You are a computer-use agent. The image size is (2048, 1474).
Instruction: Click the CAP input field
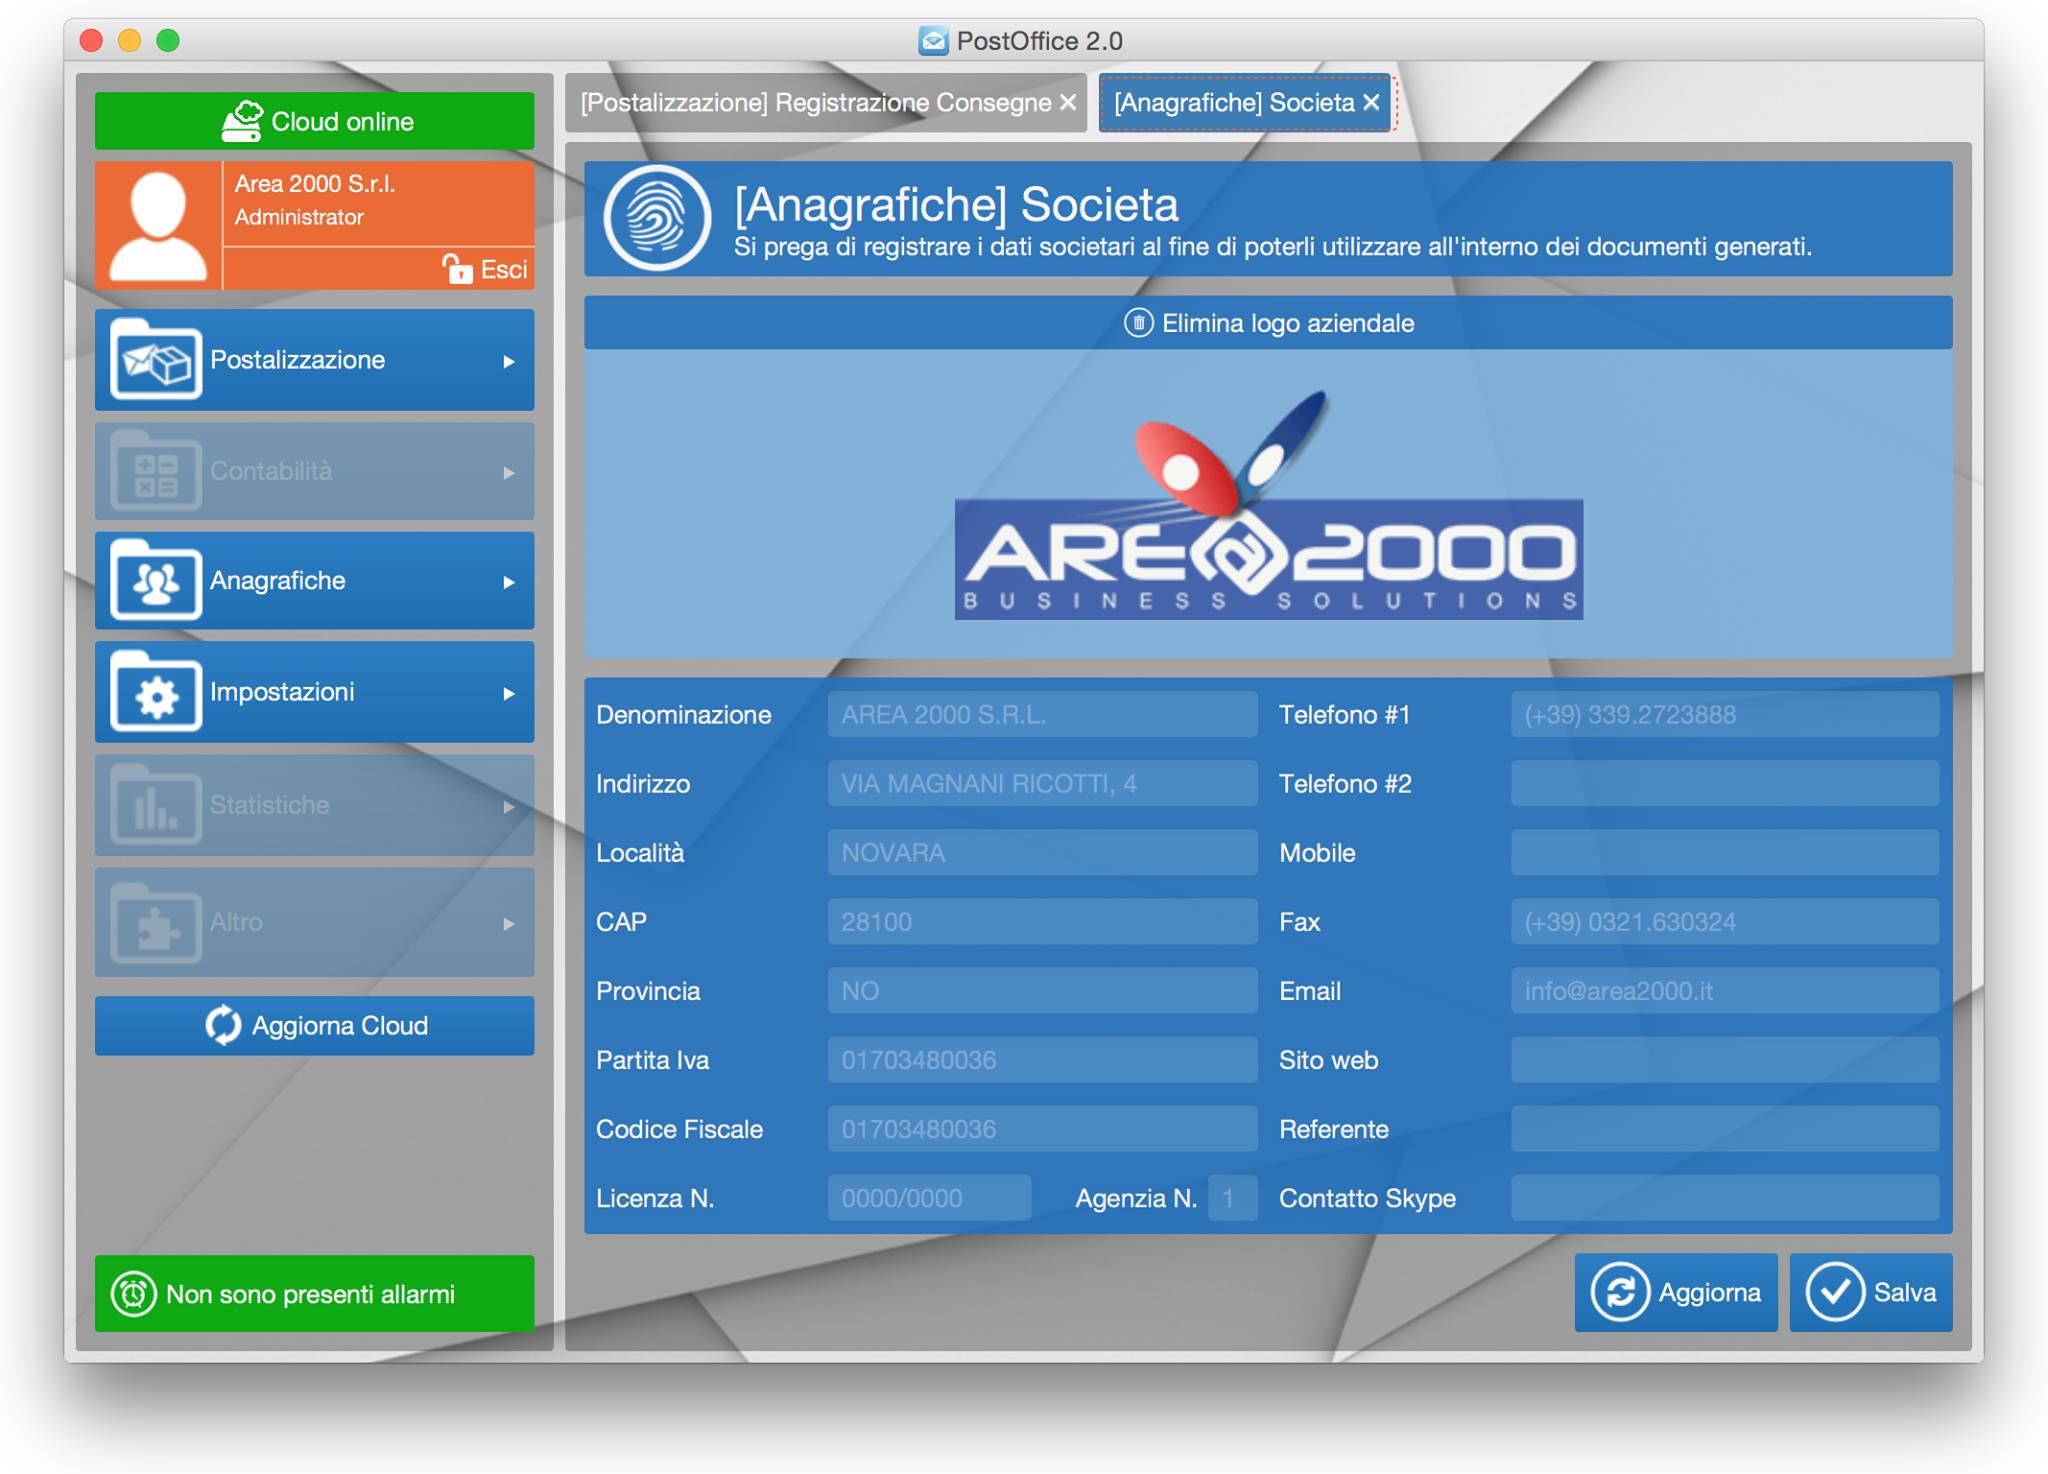pos(1042,922)
